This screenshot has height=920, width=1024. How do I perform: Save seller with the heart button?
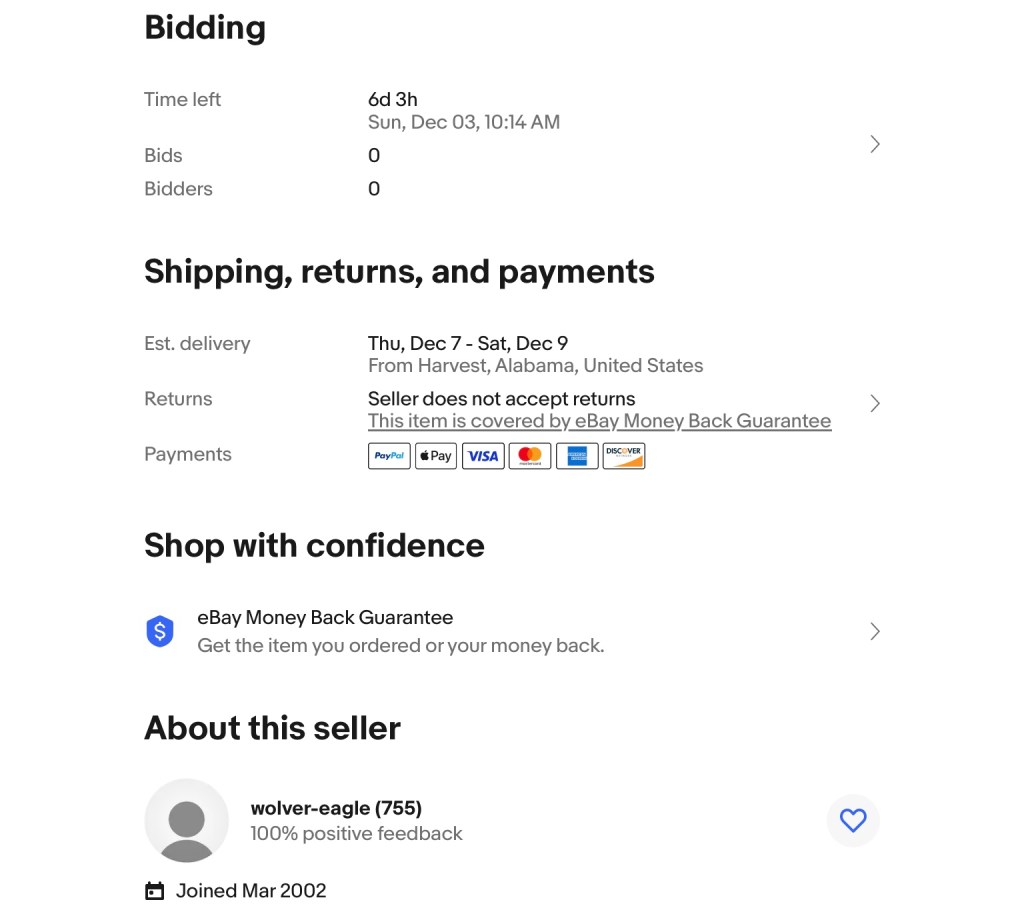(853, 821)
